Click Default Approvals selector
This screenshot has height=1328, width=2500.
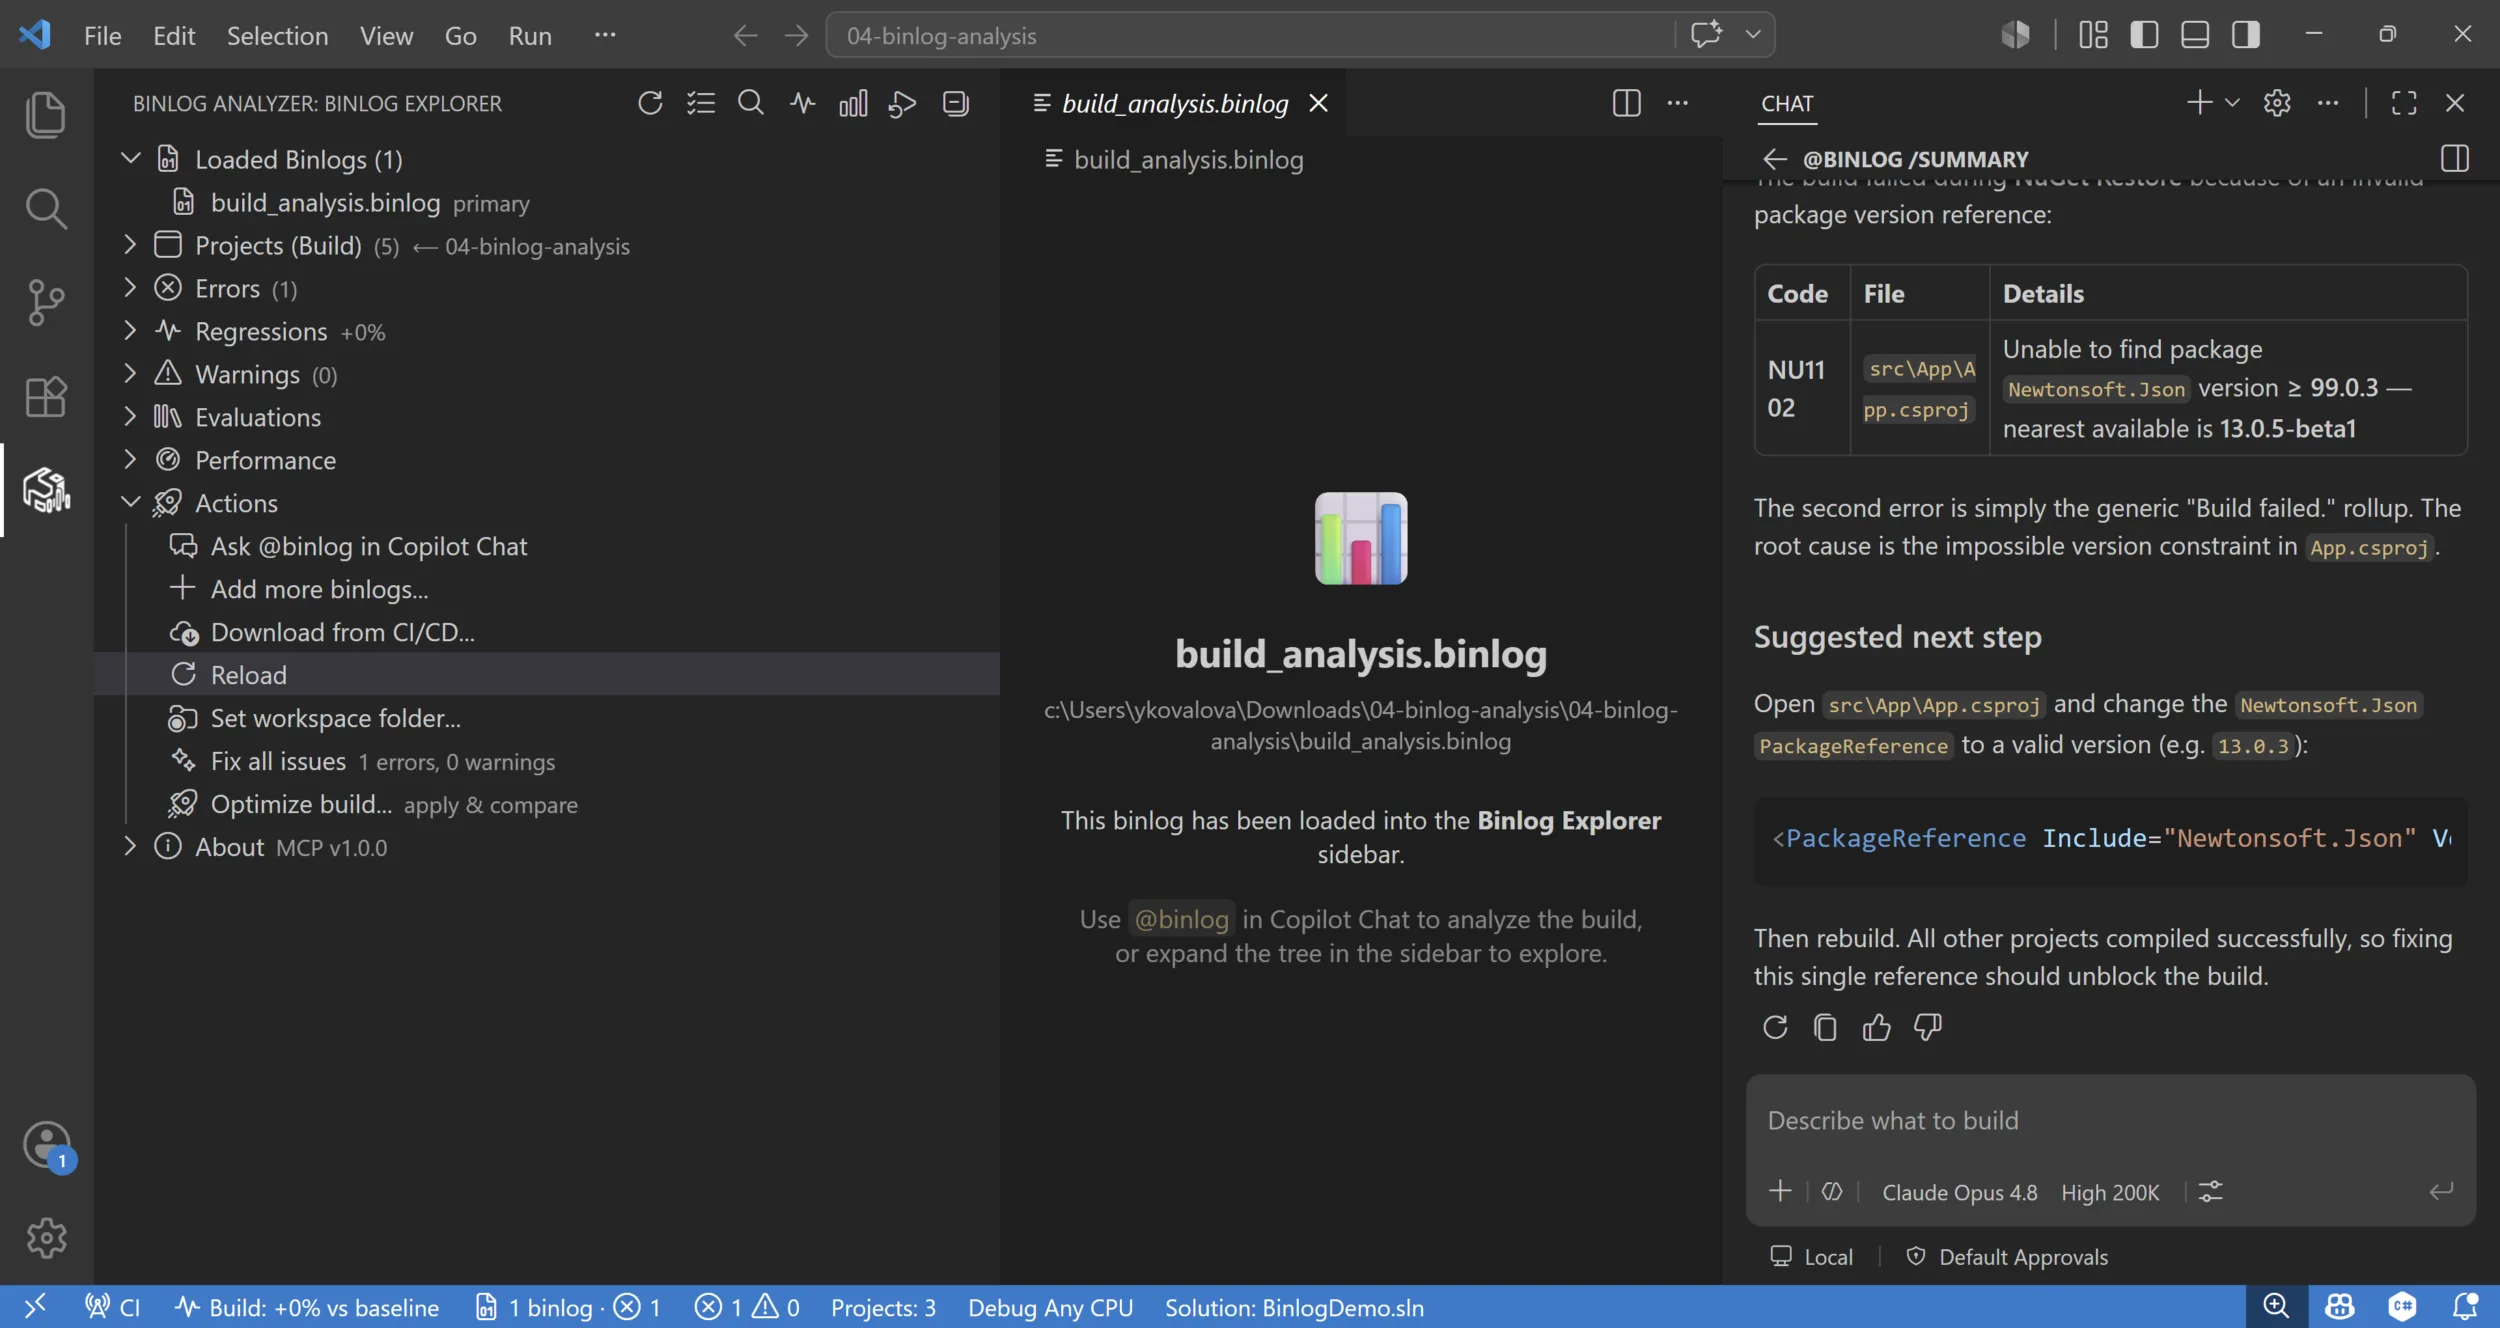point(2008,1257)
